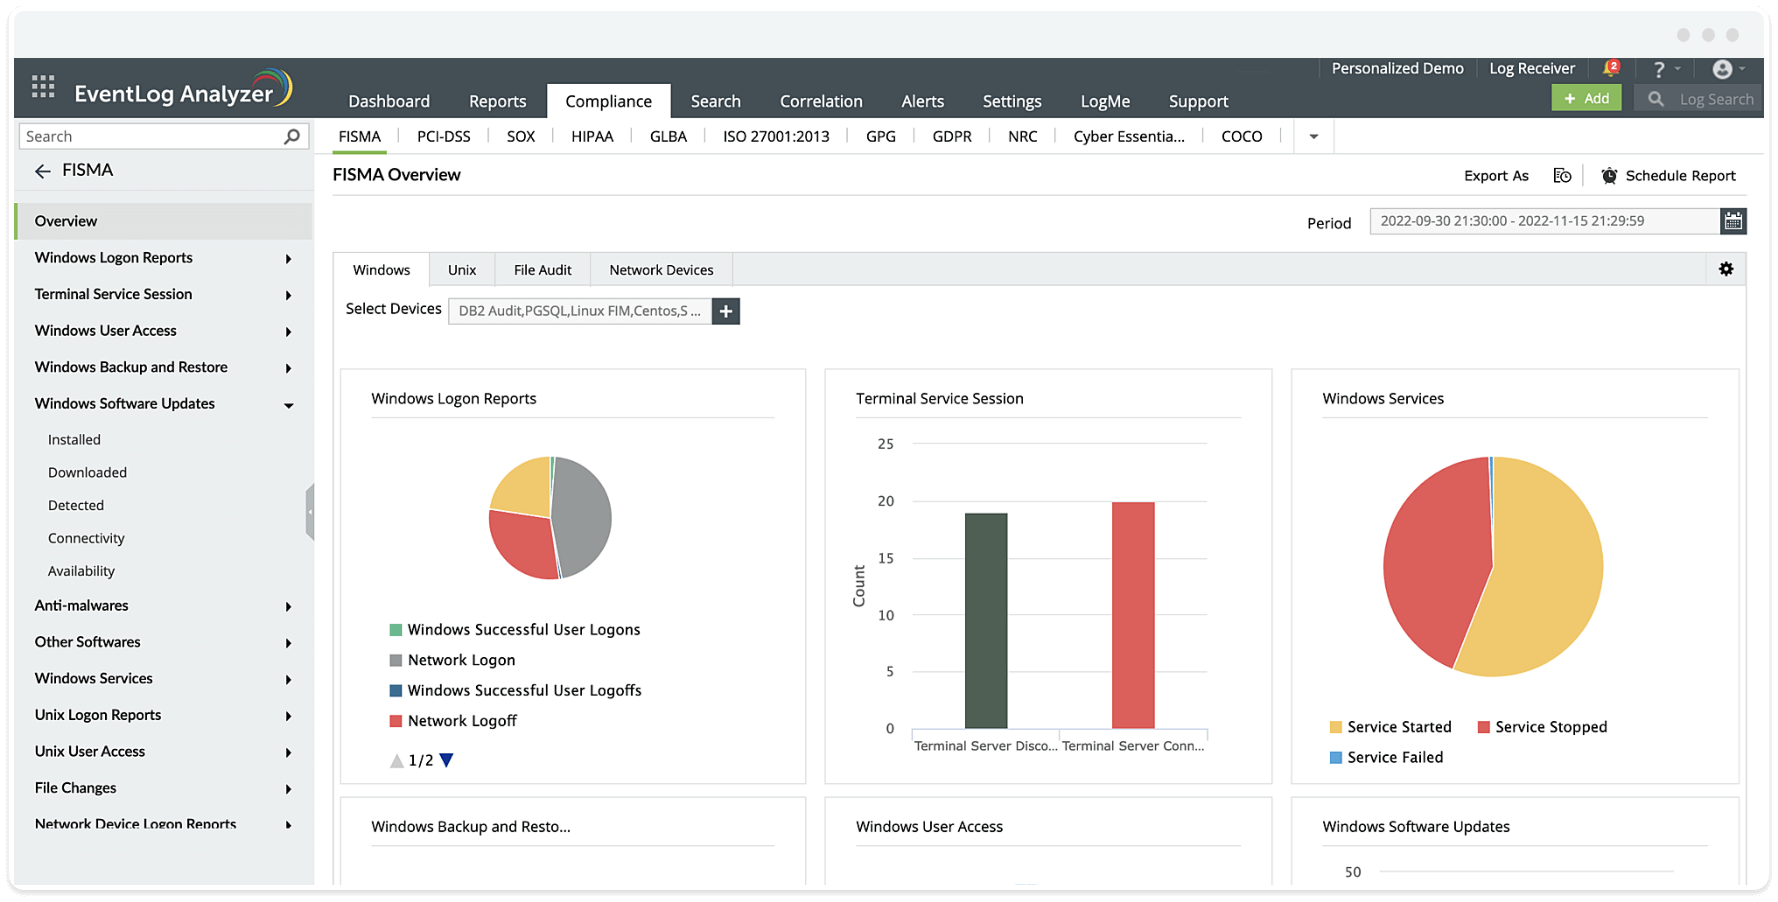Open the export history clock icon
Image resolution: width=1778 pixels, height=902 pixels.
(1562, 176)
